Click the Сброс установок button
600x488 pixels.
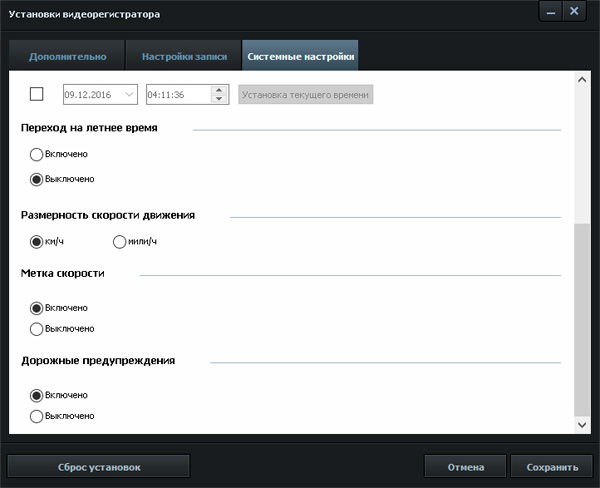(x=98, y=467)
